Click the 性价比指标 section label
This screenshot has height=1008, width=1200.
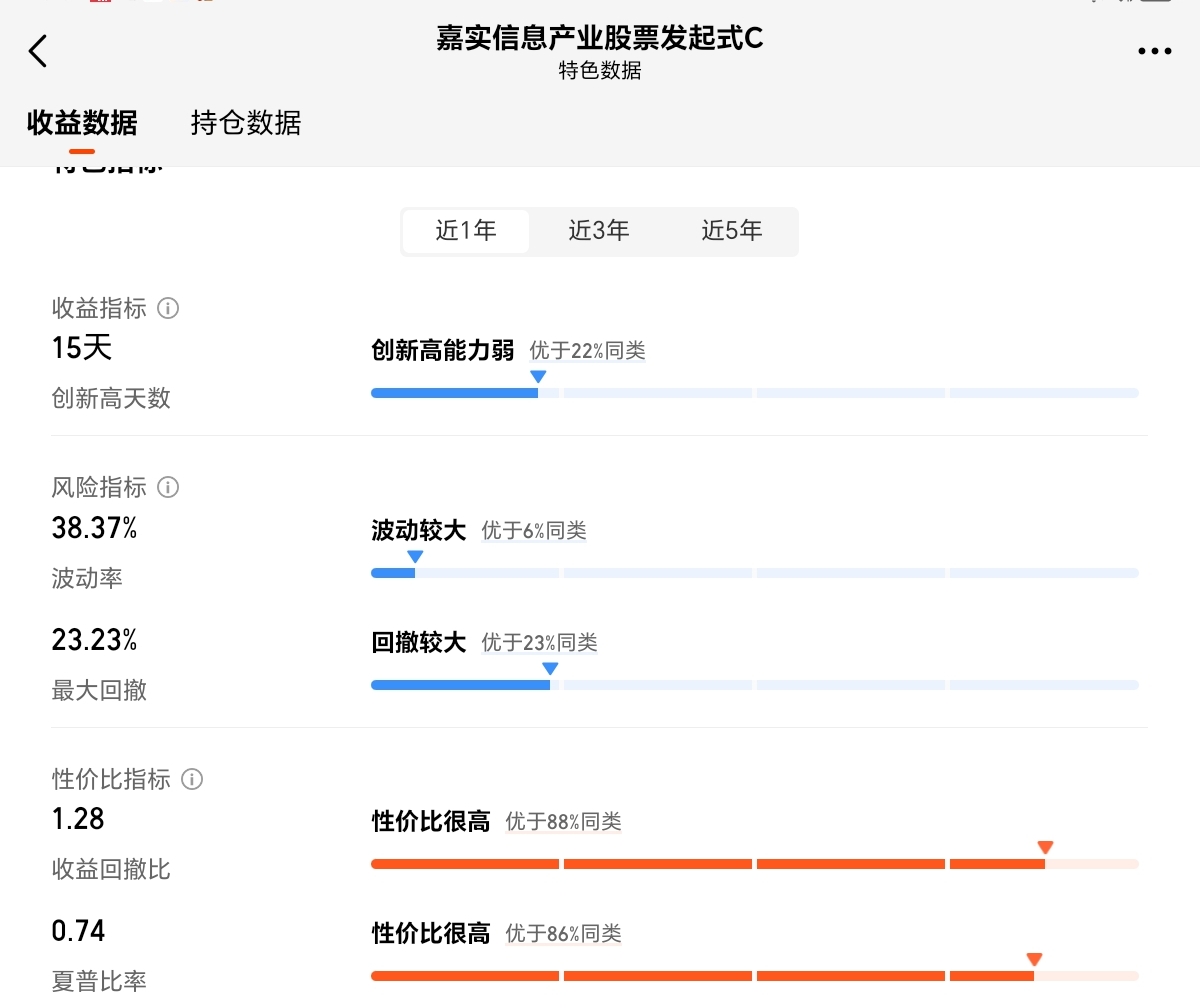pyautogui.click(x=111, y=779)
